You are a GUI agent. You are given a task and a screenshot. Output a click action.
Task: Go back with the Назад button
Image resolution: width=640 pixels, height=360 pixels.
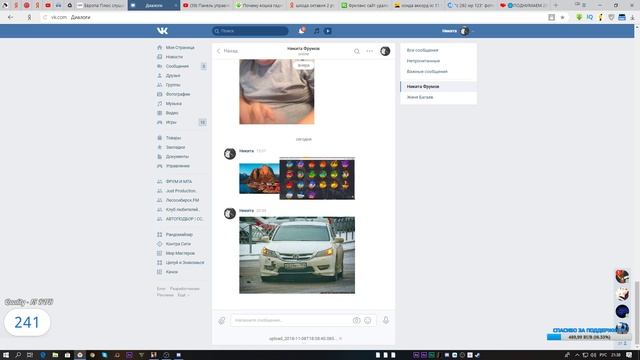[x=227, y=51]
